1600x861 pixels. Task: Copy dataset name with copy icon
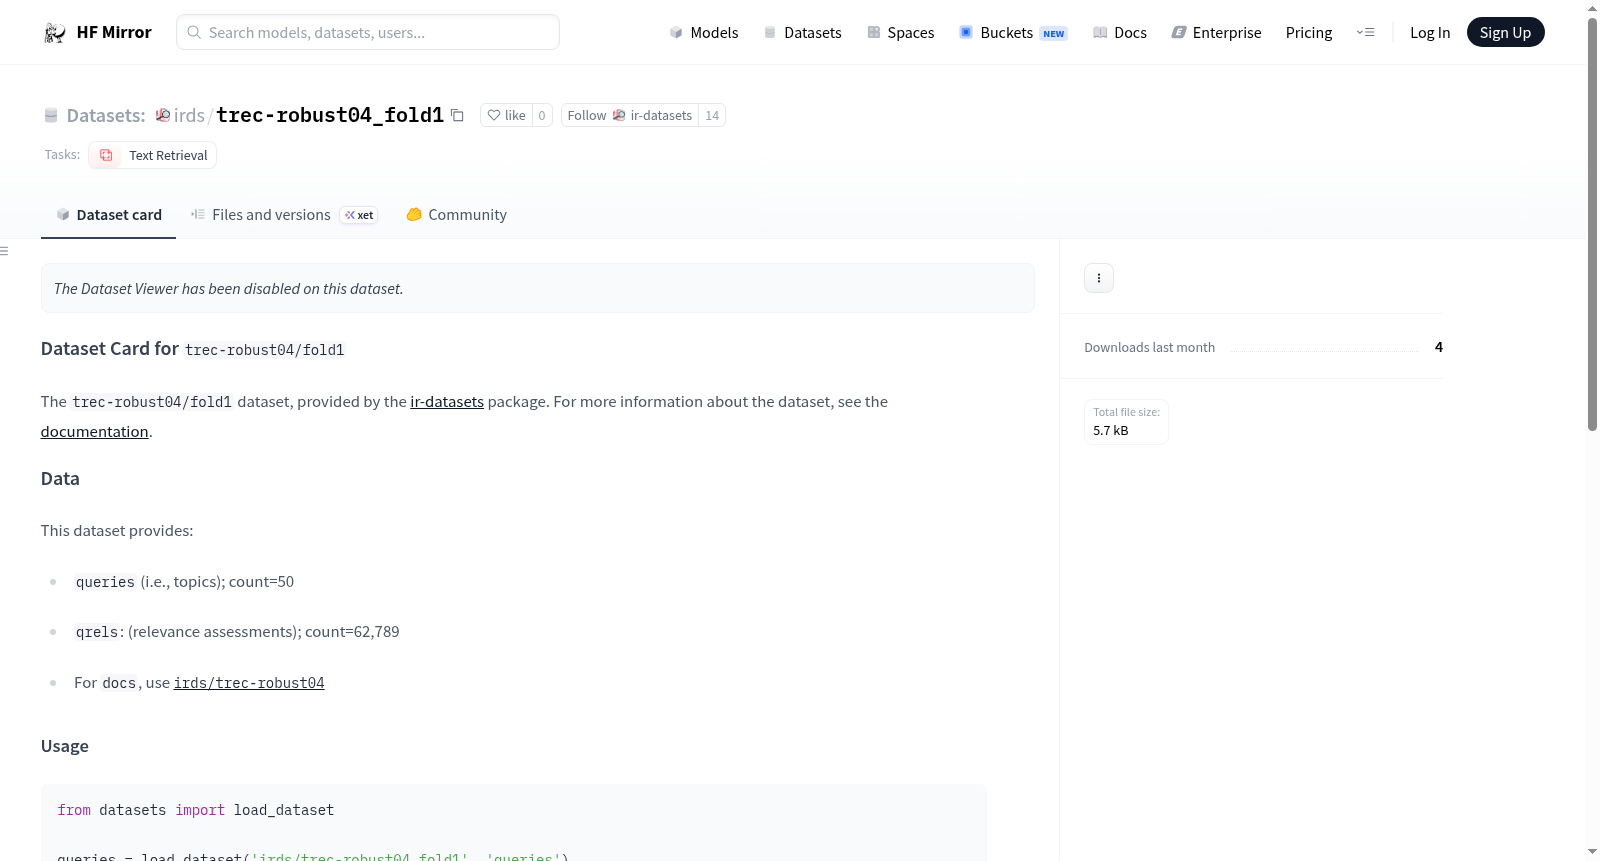457,115
